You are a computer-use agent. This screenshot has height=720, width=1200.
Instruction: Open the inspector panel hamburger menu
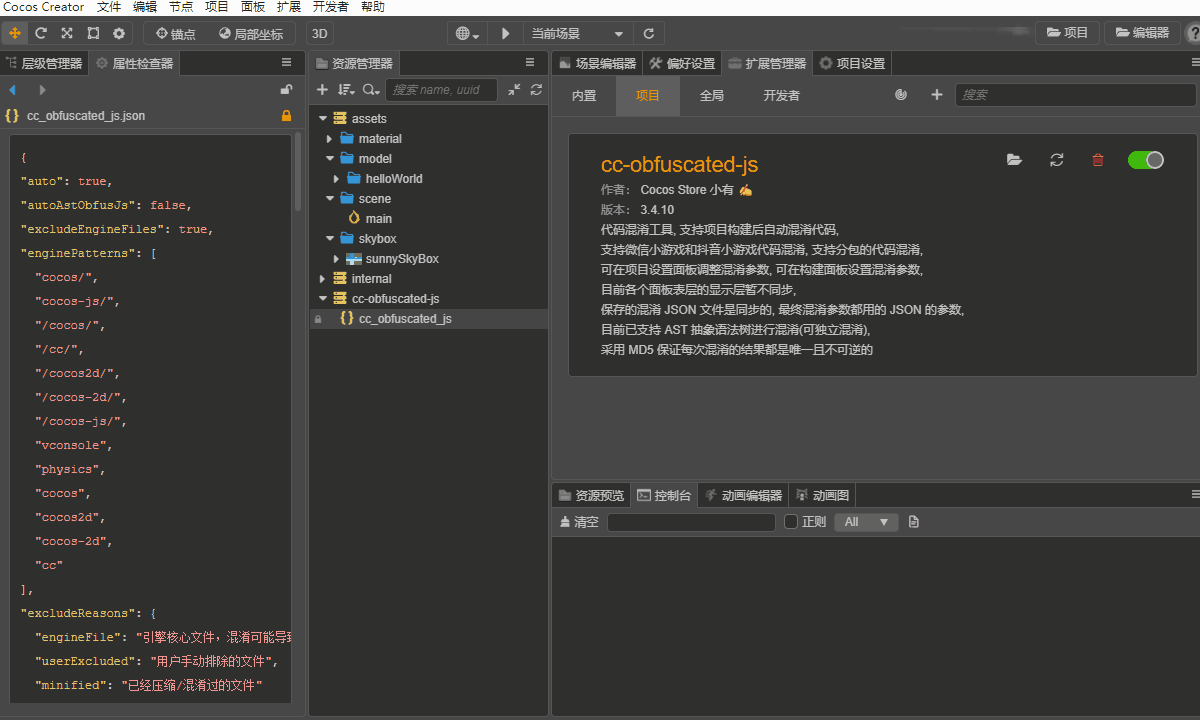coord(286,63)
